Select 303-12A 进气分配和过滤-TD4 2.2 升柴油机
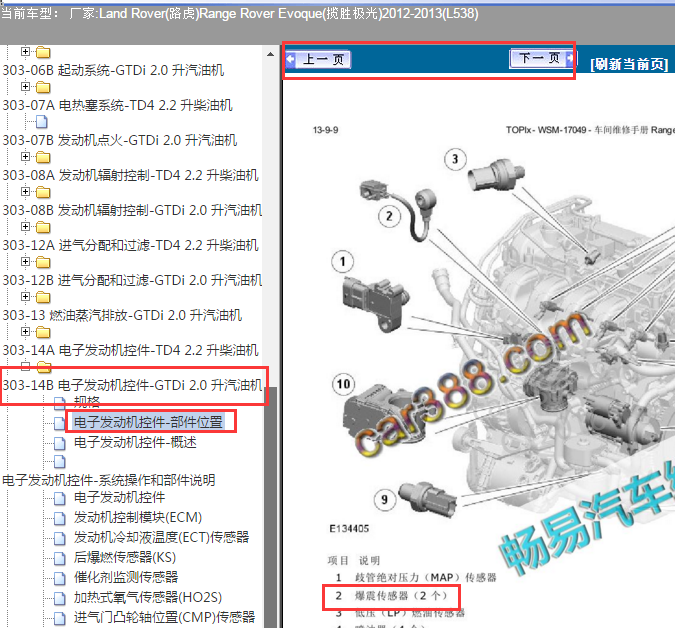The width and height of the screenshot is (675, 628). [x=130, y=245]
